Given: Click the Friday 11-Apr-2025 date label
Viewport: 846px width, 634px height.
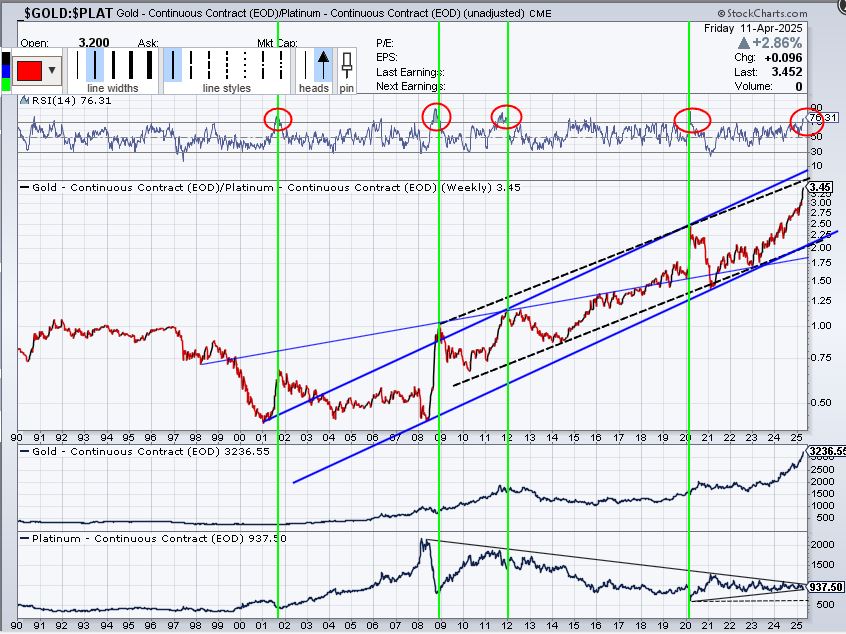Looking at the screenshot, I should (x=753, y=28).
